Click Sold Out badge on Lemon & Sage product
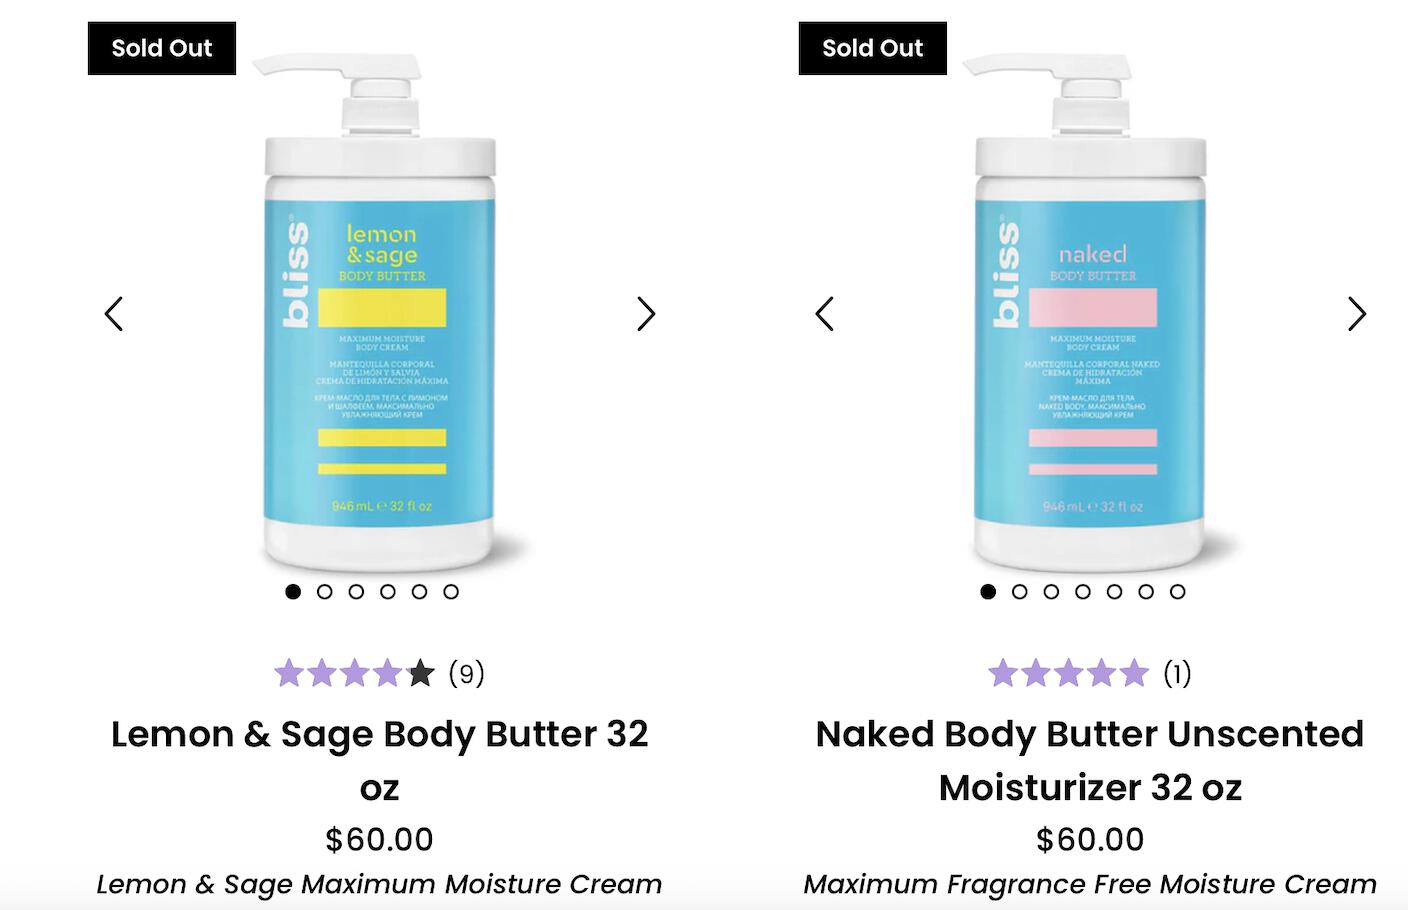The image size is (1408, 910). pos(162,48)
